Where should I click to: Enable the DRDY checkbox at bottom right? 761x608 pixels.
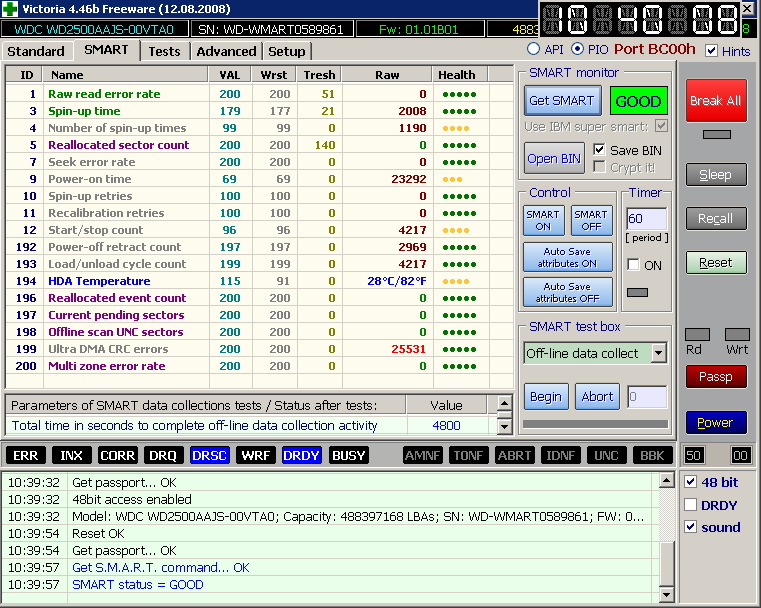tap(691, 505)
